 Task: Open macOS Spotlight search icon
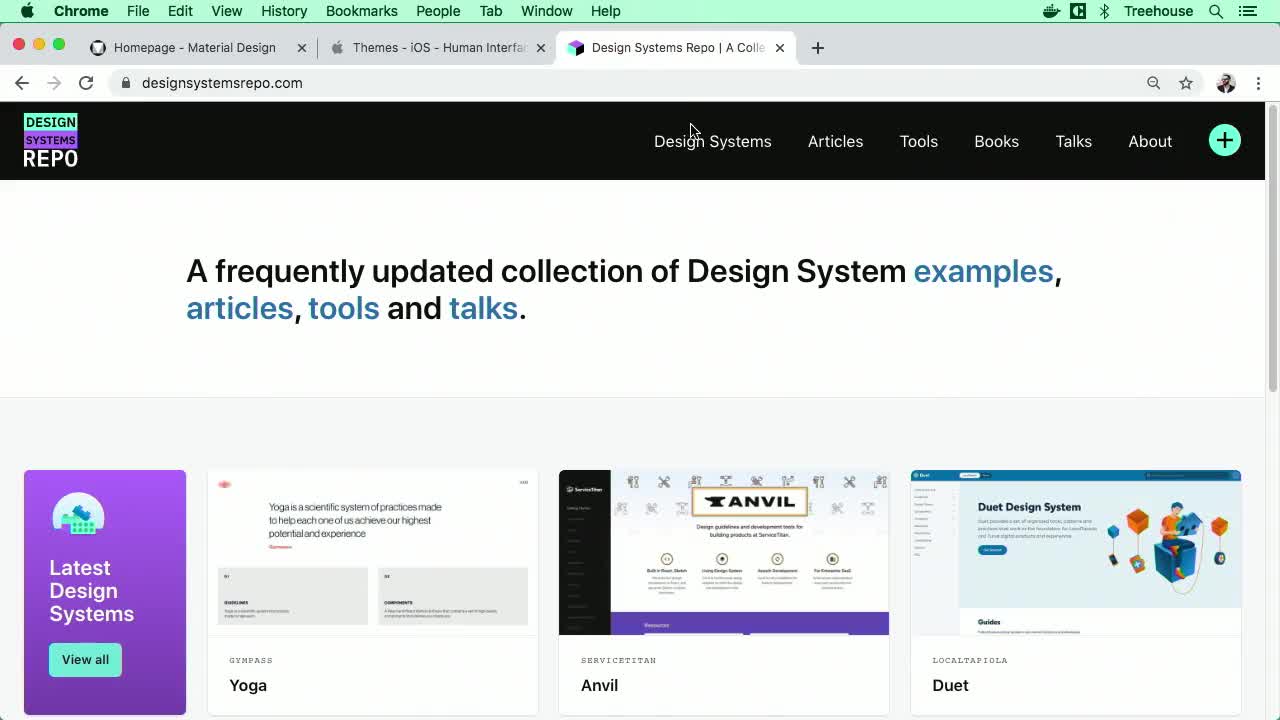click(x=1216, y=11)
